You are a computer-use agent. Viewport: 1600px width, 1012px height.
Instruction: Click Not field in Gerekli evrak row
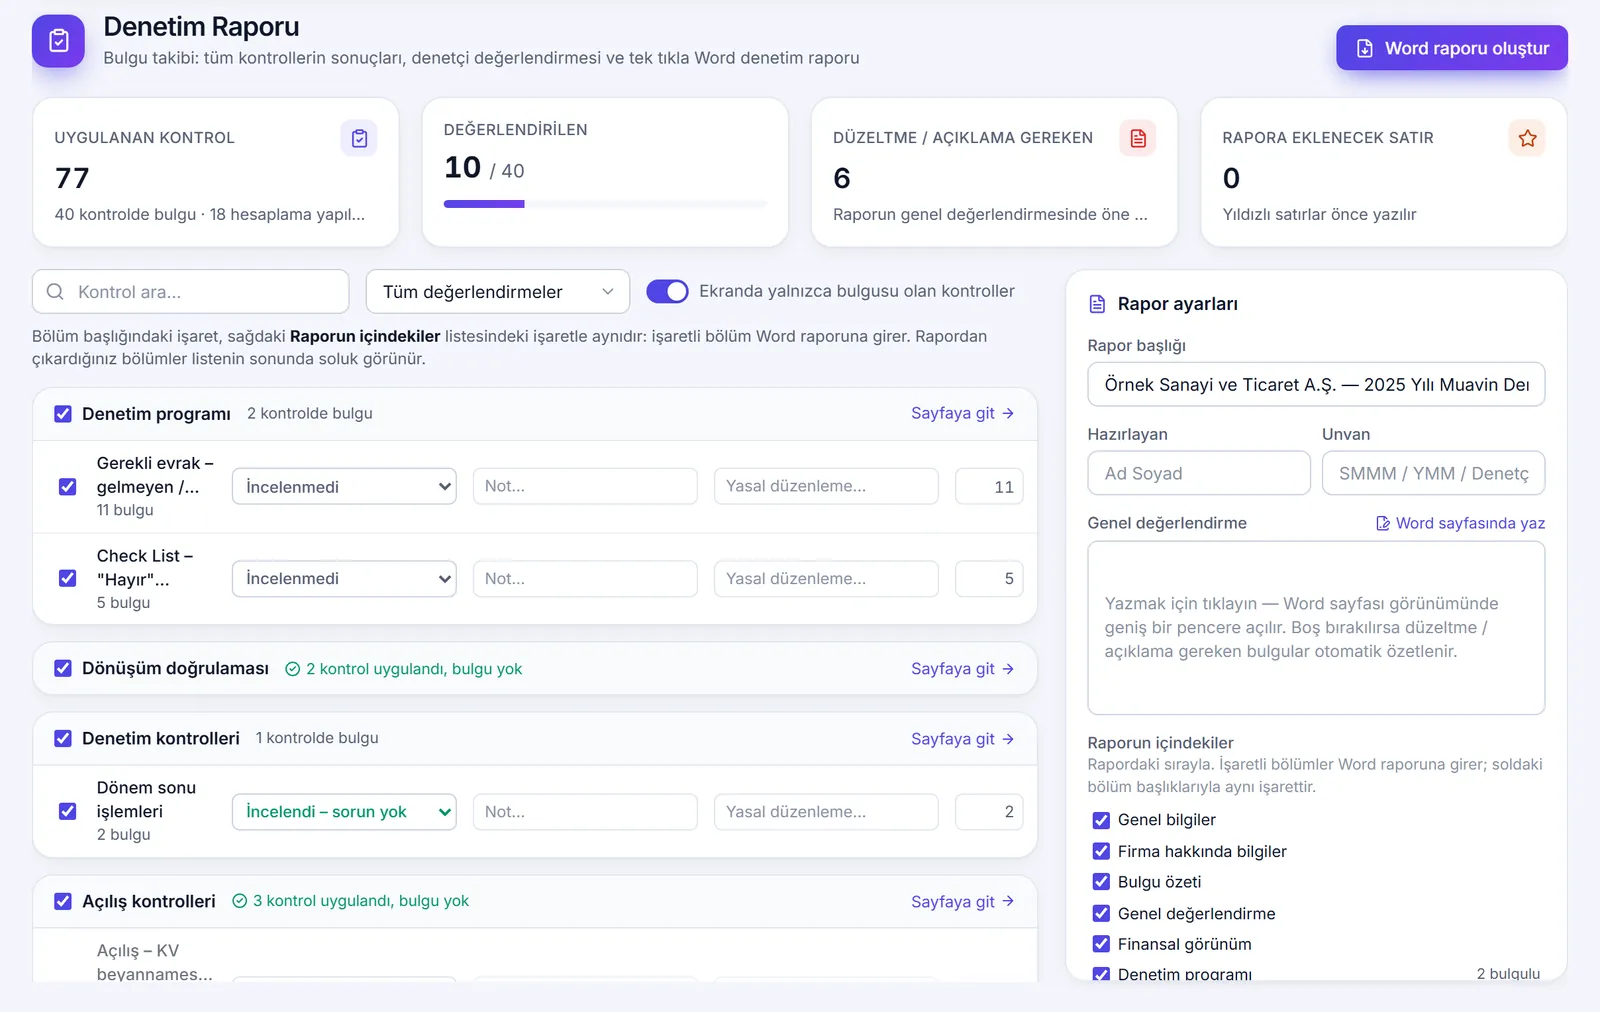pos(585,486)
